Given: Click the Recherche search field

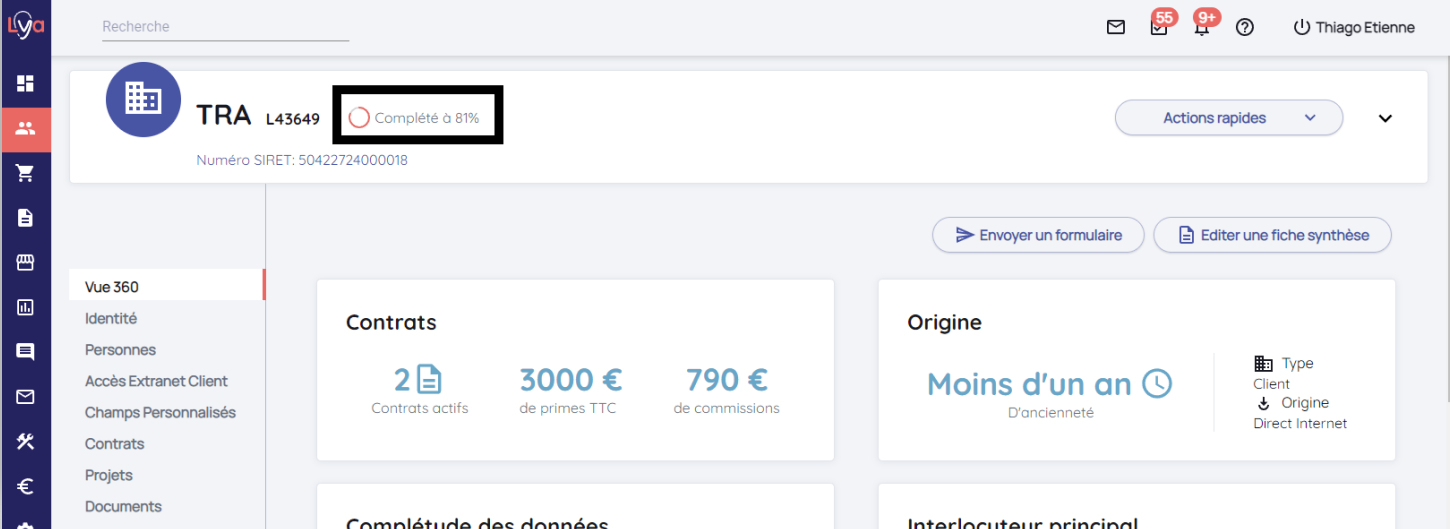Looking at the screenshot, I should [x=225, y=27].
